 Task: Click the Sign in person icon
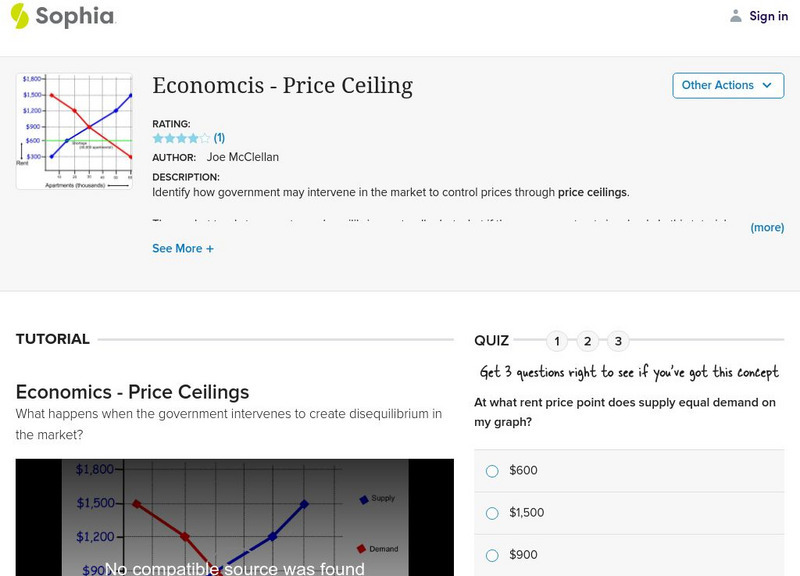[734, 15]
